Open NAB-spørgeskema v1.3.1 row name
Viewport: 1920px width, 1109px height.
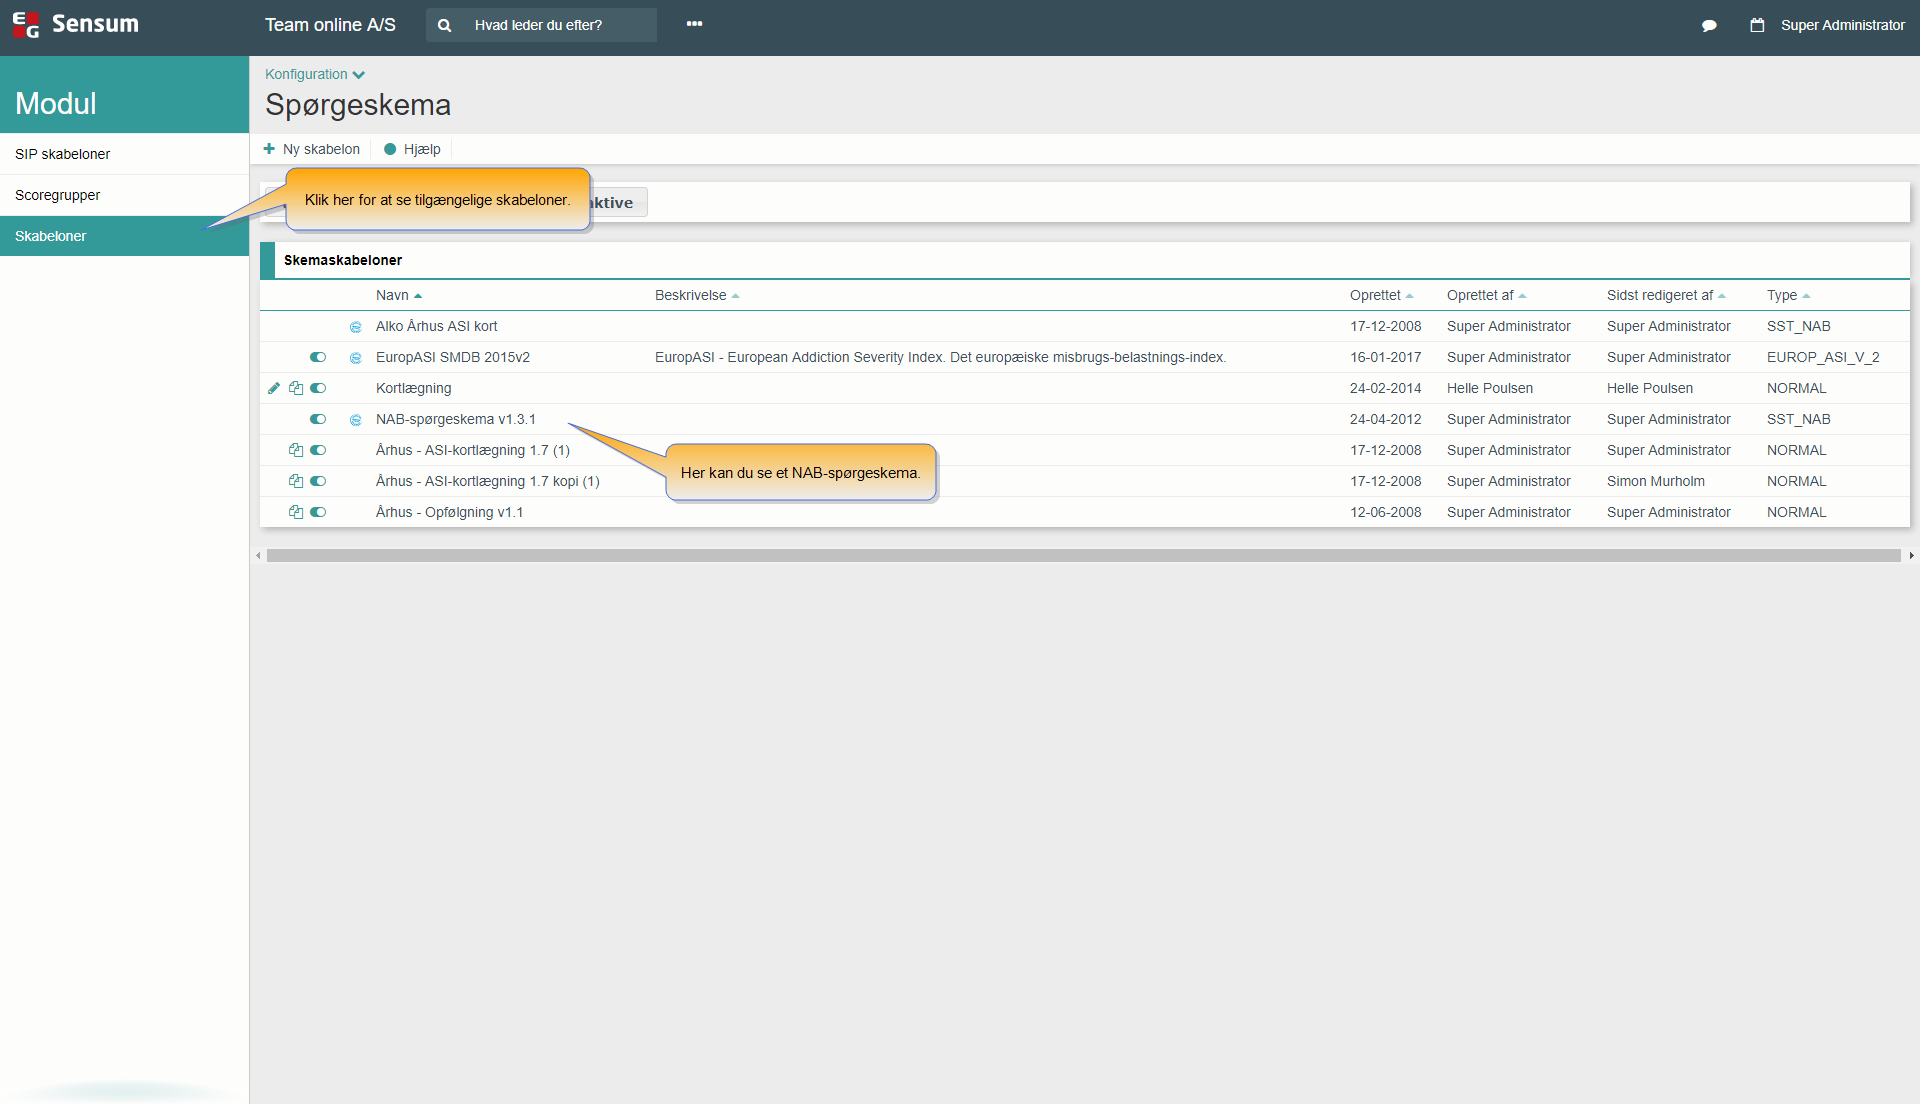tap(456, 419)
